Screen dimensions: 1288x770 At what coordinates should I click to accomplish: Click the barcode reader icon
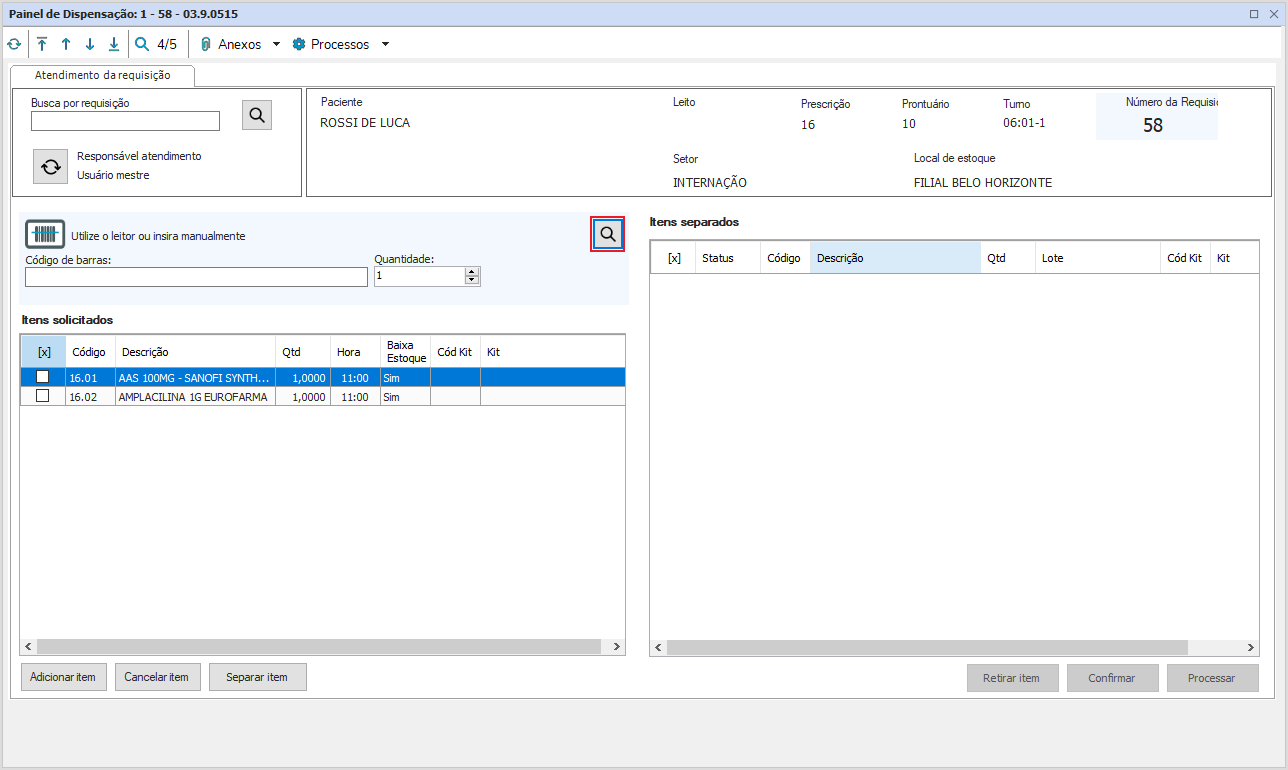coord(45,234)
